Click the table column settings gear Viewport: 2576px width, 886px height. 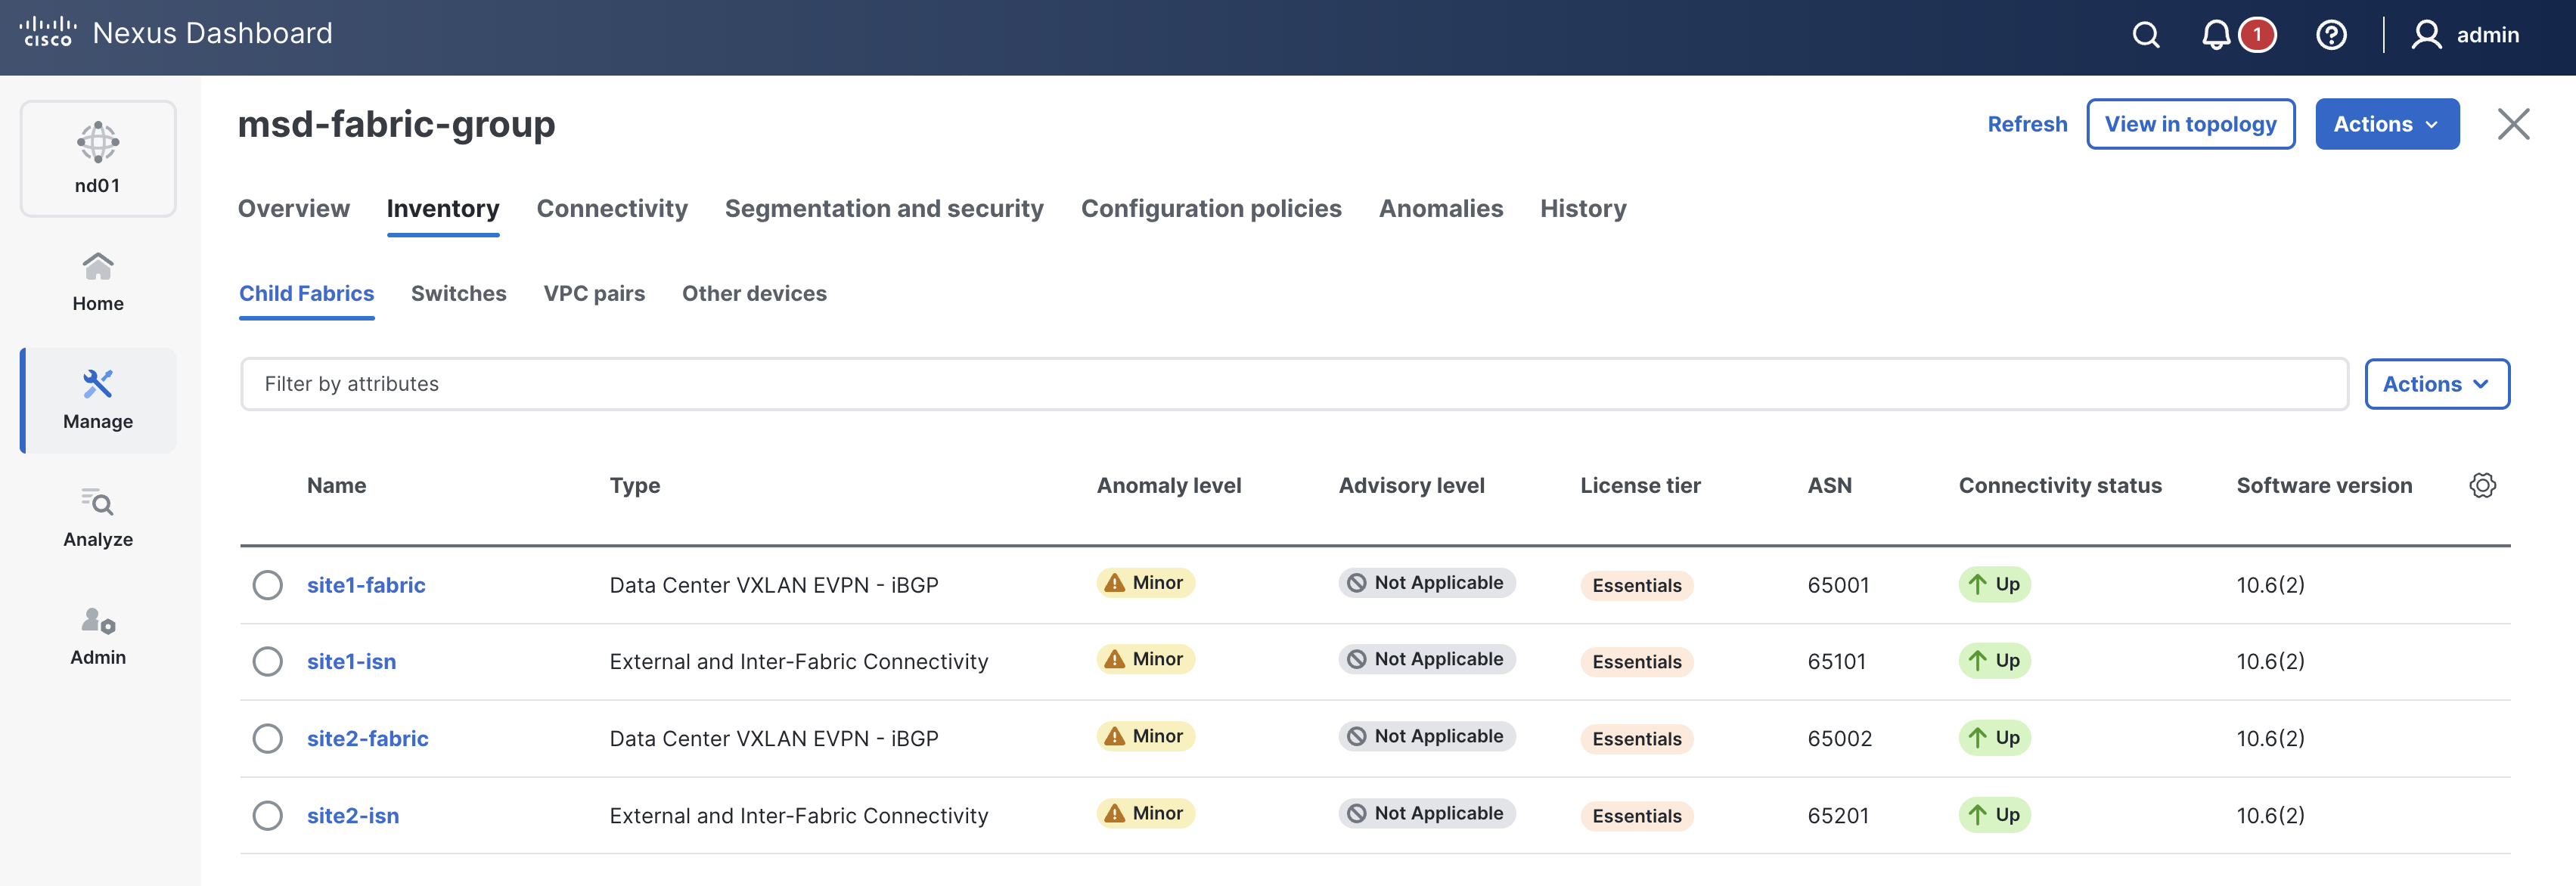pos(2482,486)
